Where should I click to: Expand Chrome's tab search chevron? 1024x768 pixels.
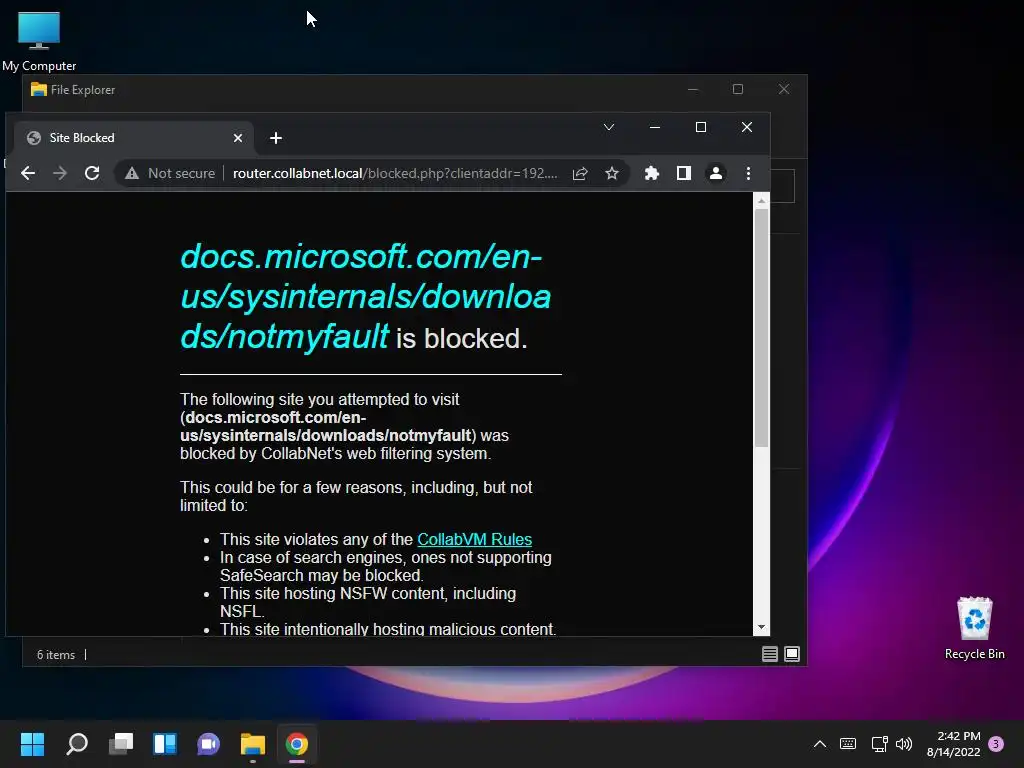click(x=609, y=127)
